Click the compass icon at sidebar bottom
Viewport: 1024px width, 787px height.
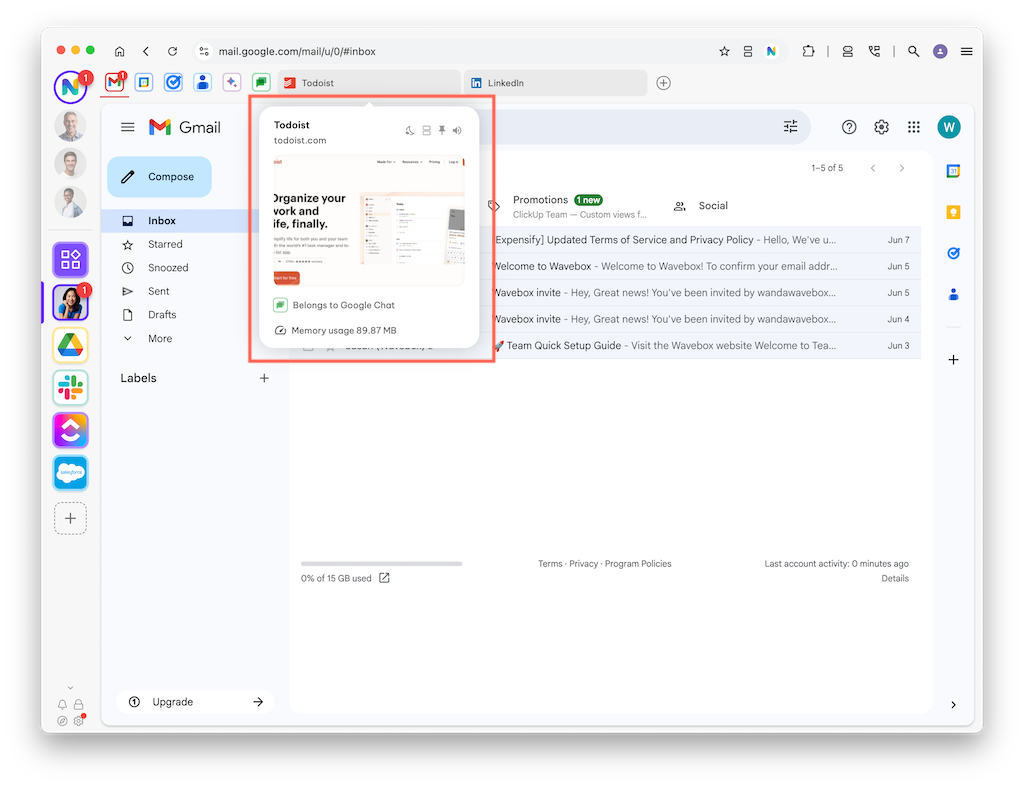(62, 720)
